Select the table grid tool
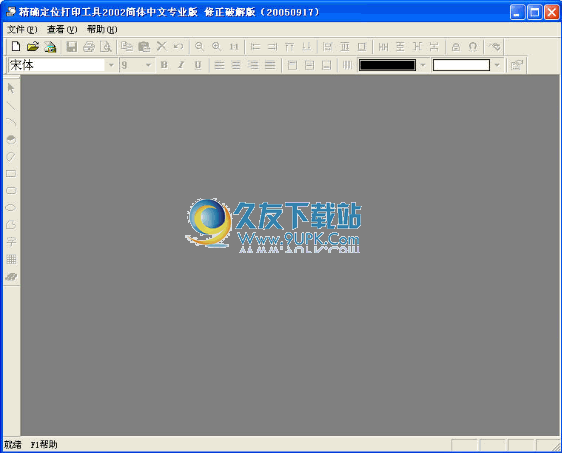Viewport: 562px width, 453px height. [x=11, y=259]
